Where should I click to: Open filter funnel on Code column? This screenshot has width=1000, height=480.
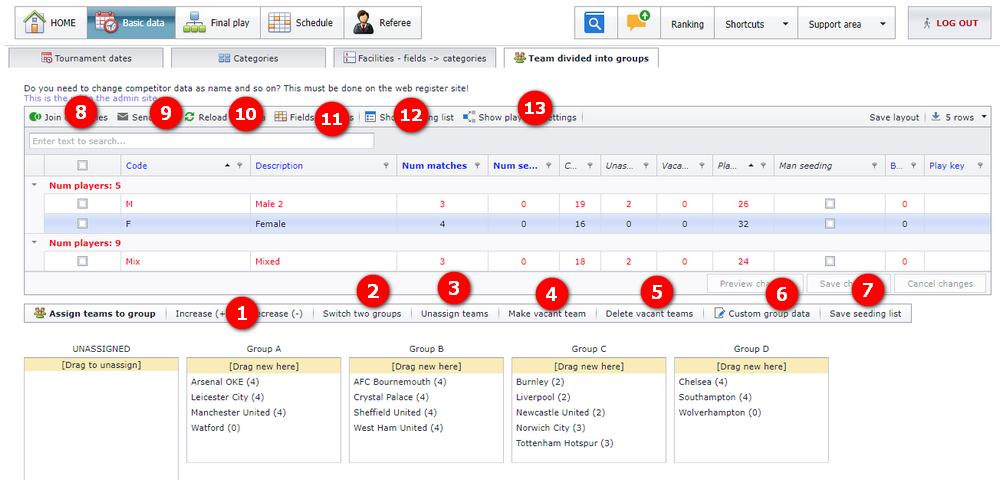[240, 166]
